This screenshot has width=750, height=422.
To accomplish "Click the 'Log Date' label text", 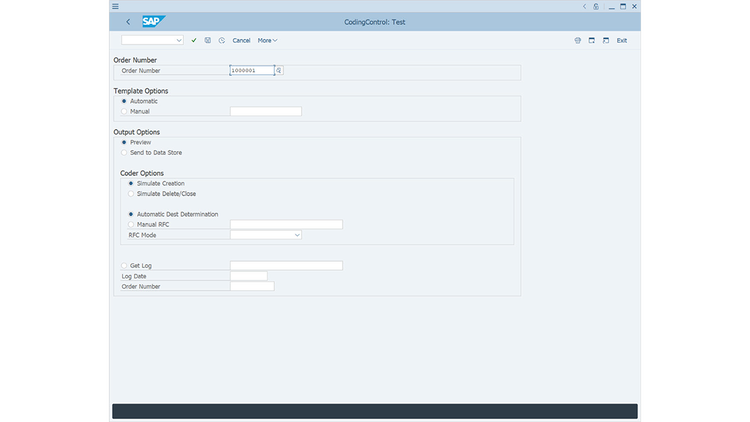I will [134, 276].
